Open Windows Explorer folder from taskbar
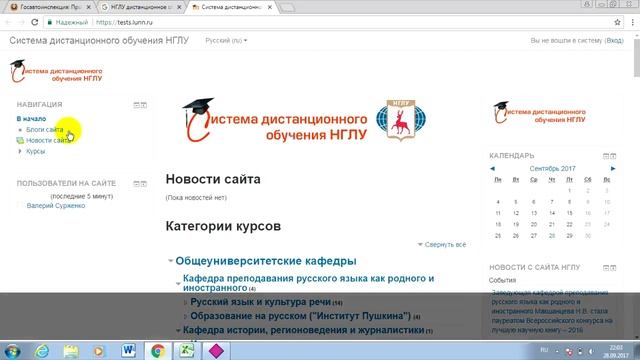This screenshot has width=640, height=360. click(x=71, y=351)
